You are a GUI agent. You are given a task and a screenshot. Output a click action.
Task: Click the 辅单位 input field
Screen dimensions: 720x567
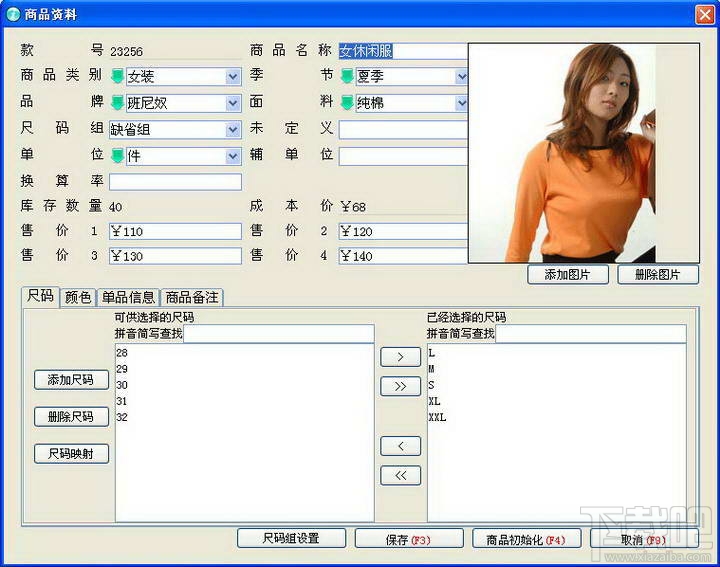click(403, 157)
